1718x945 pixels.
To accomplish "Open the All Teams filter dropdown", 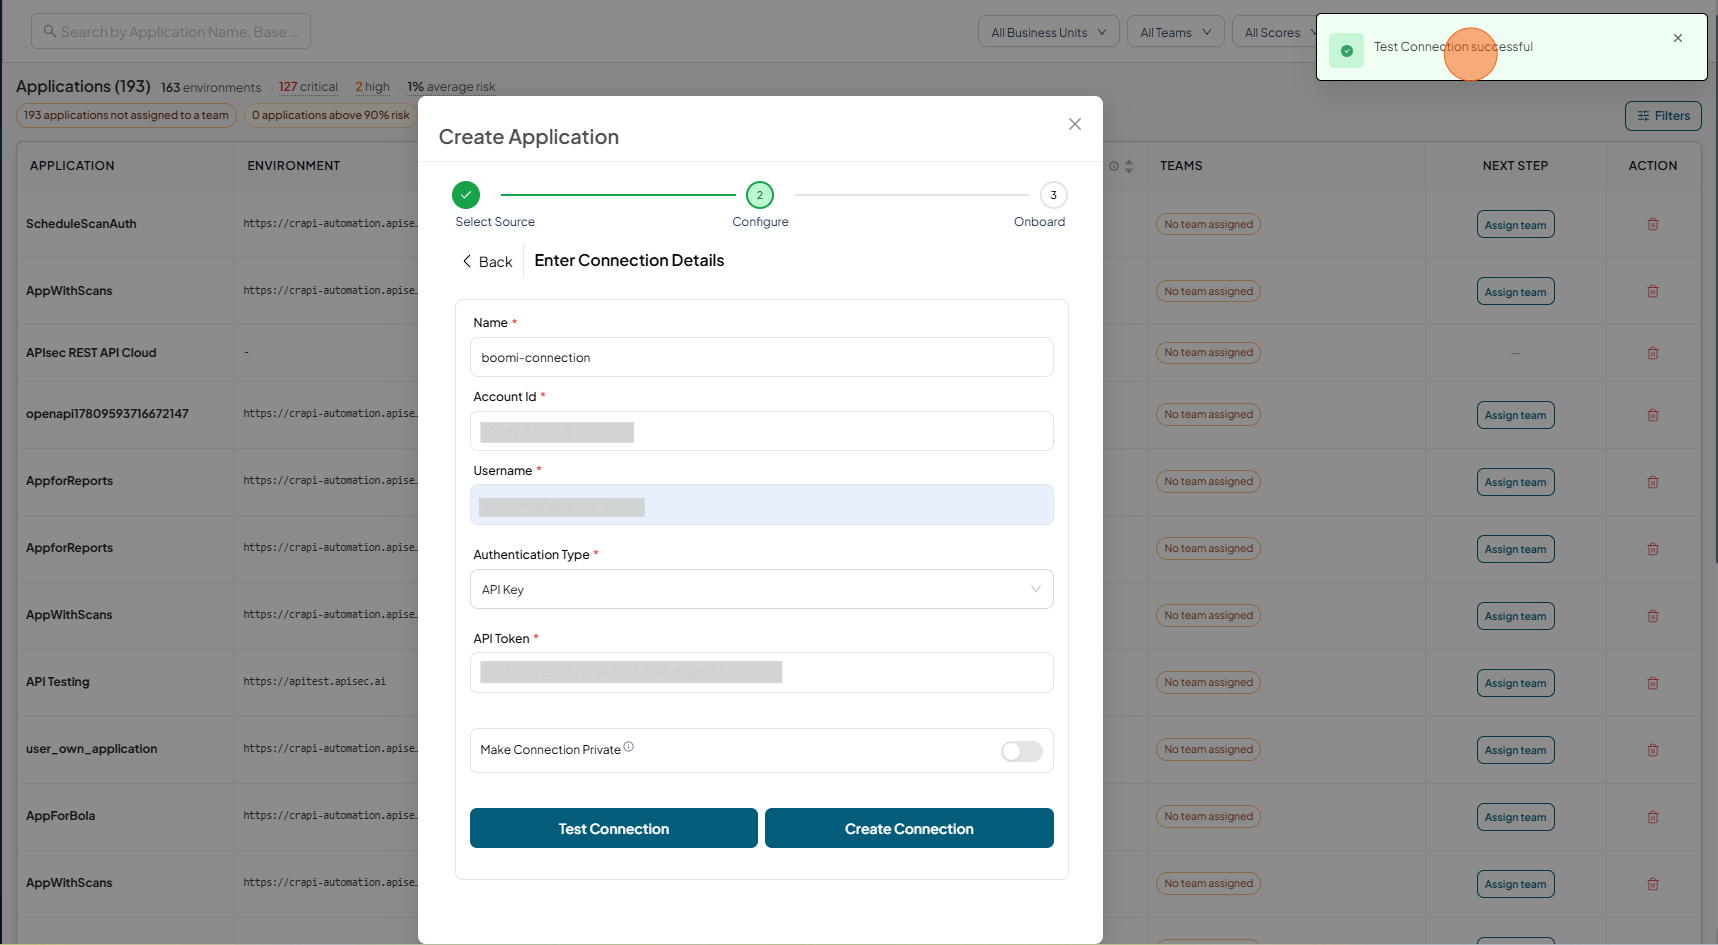I will (1176, 32).
